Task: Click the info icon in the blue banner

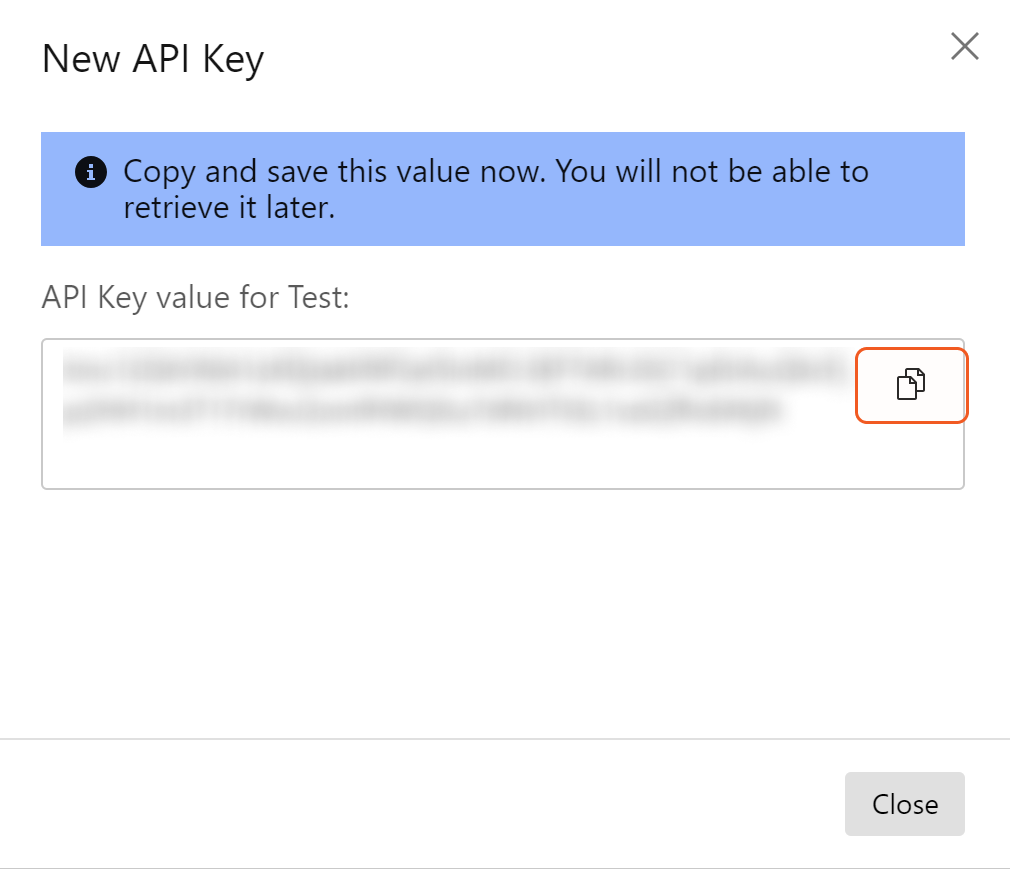Action: [90, 173]
